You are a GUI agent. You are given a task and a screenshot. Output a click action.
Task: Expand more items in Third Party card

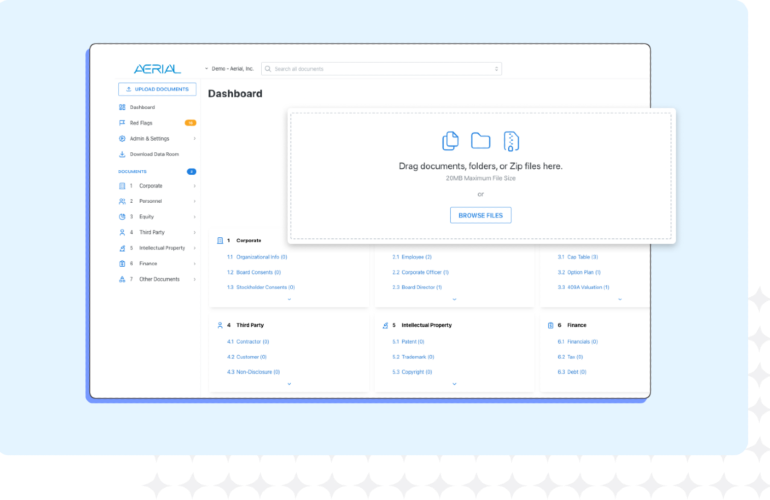(289, 384)
